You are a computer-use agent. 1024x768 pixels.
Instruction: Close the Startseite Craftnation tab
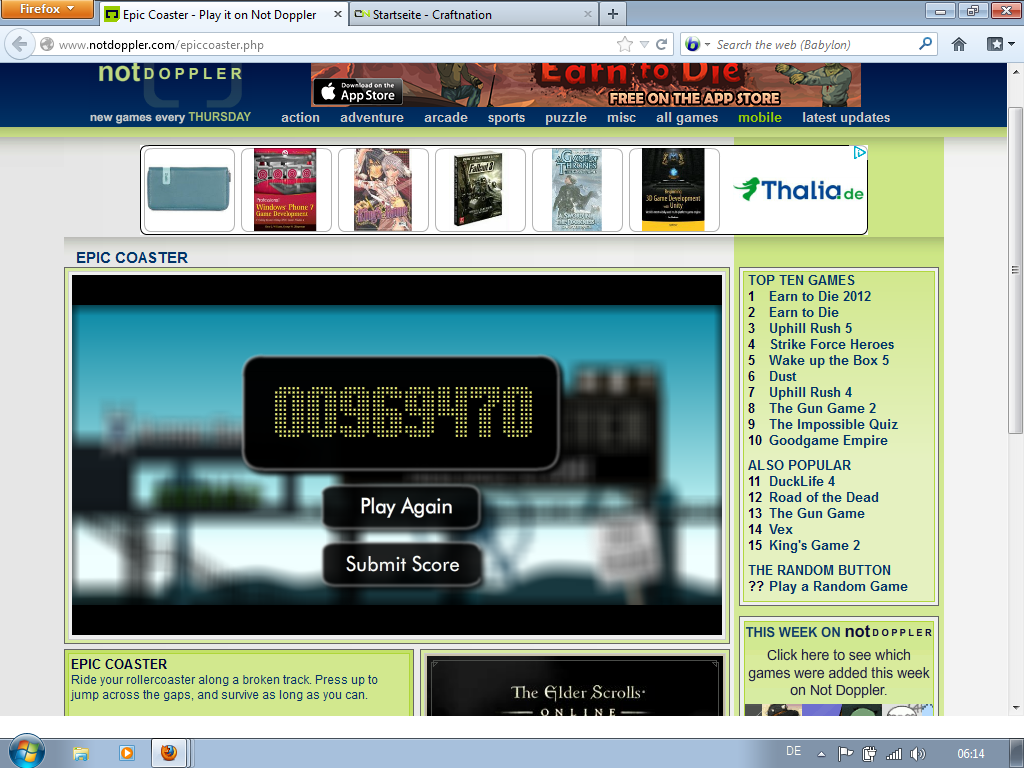588,14
